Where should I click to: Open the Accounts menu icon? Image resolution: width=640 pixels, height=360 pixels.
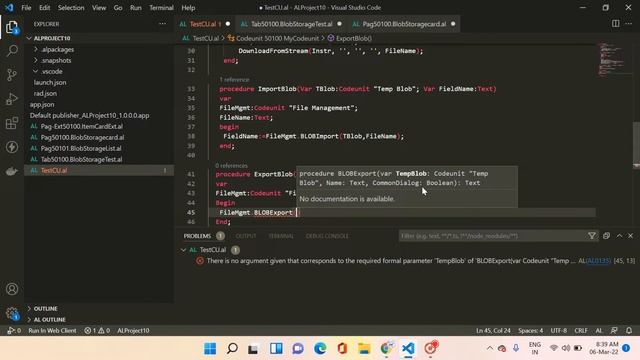click(x=12, y=289)
